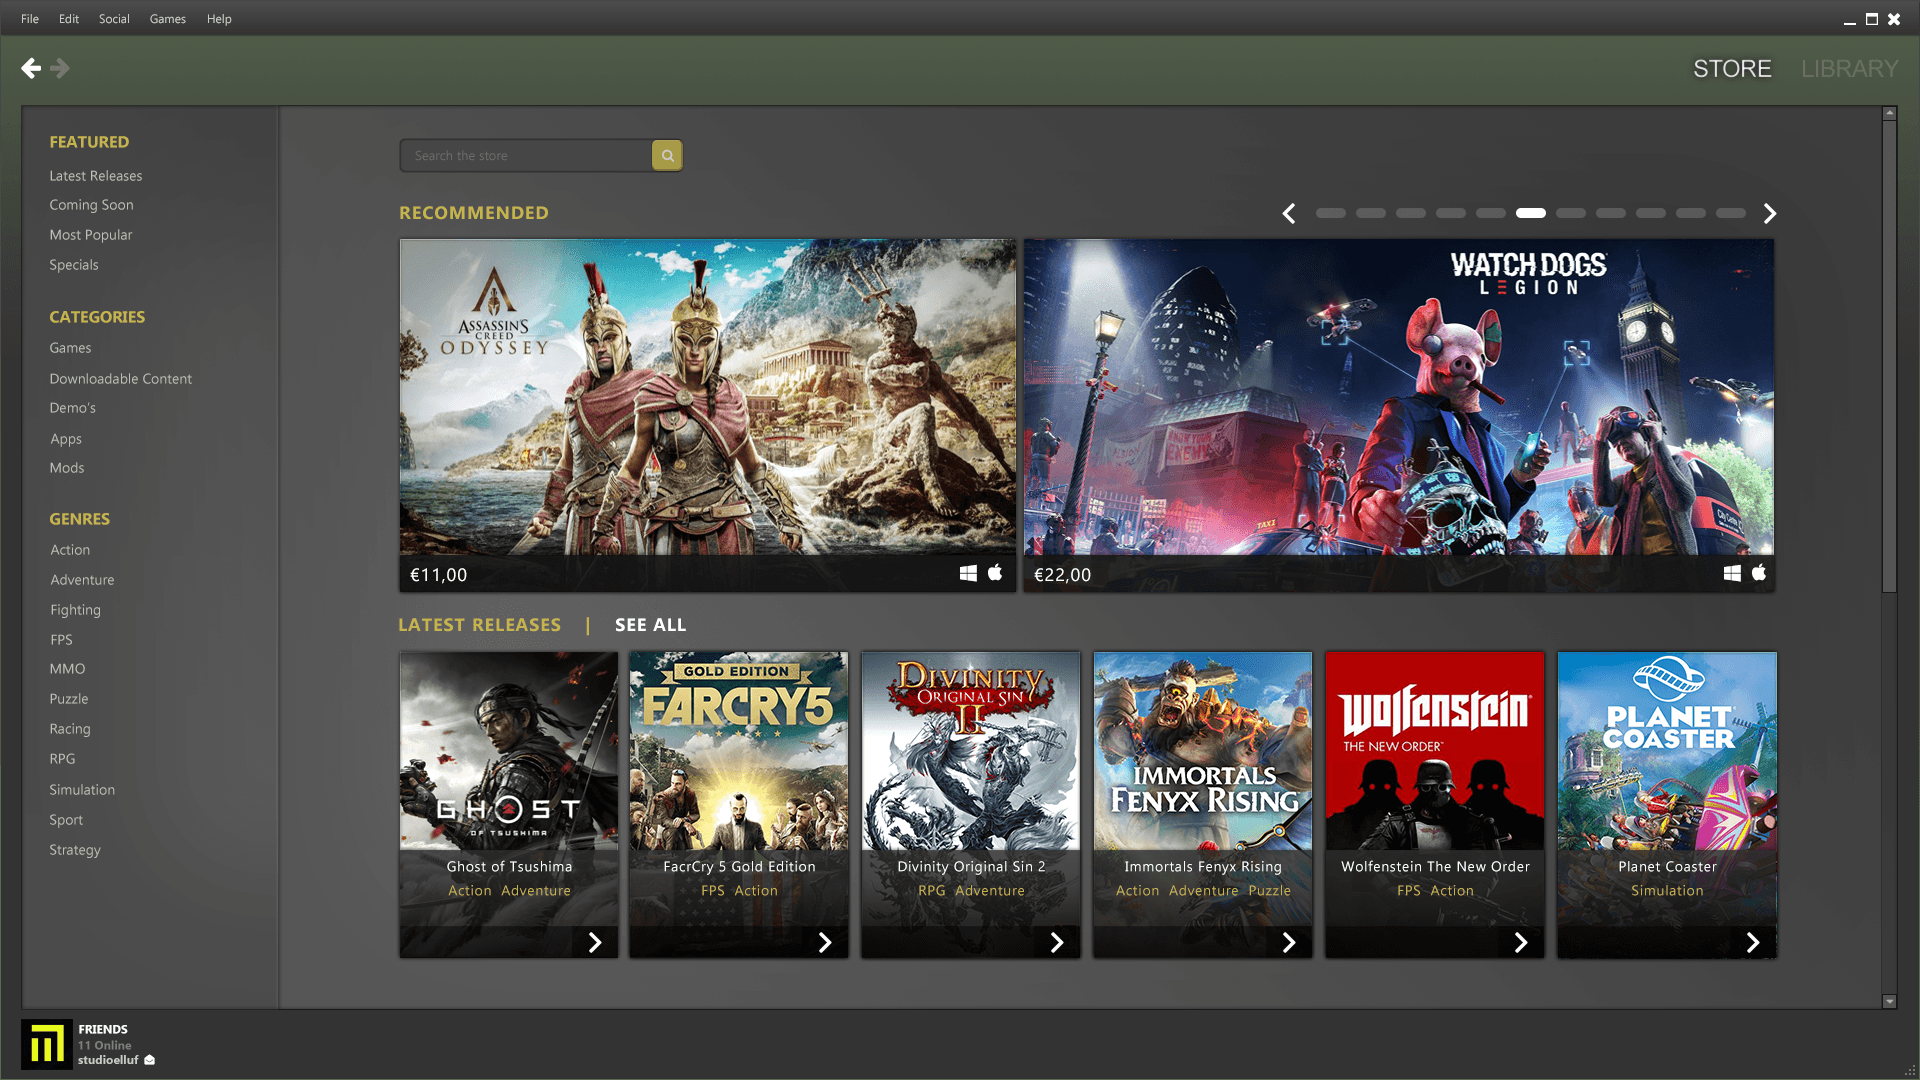Viewport: 1920px width, 1080px height.
Task: Browse the Apps category
Action: tap(66, 439)
